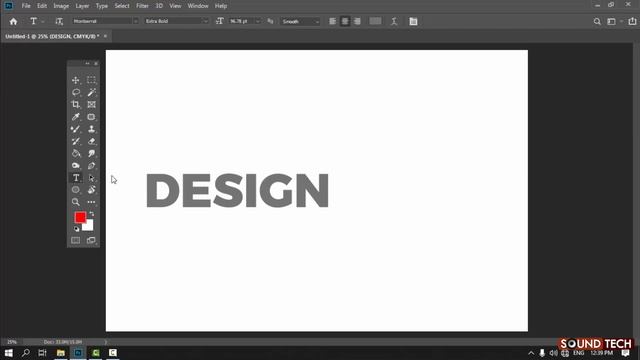
Task: Enable center align text
Action: pos(345,21)
